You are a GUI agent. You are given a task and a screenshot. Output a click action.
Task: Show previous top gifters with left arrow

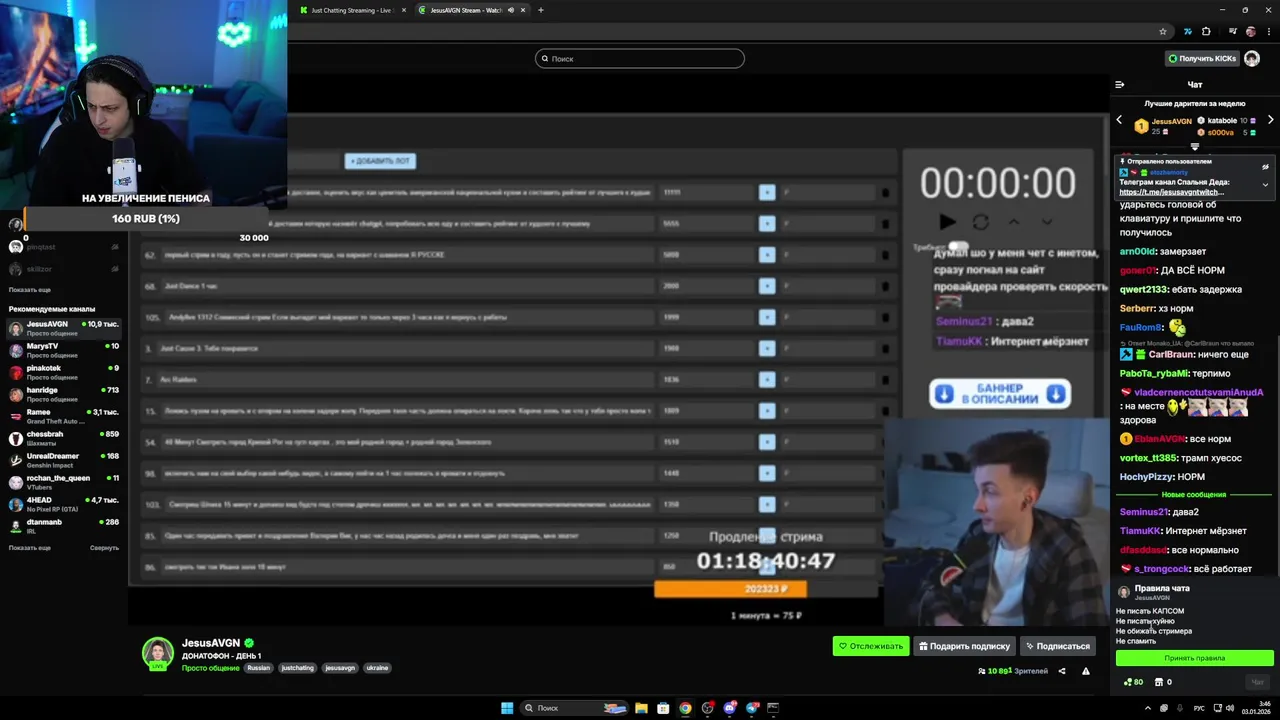[1120, 120]
